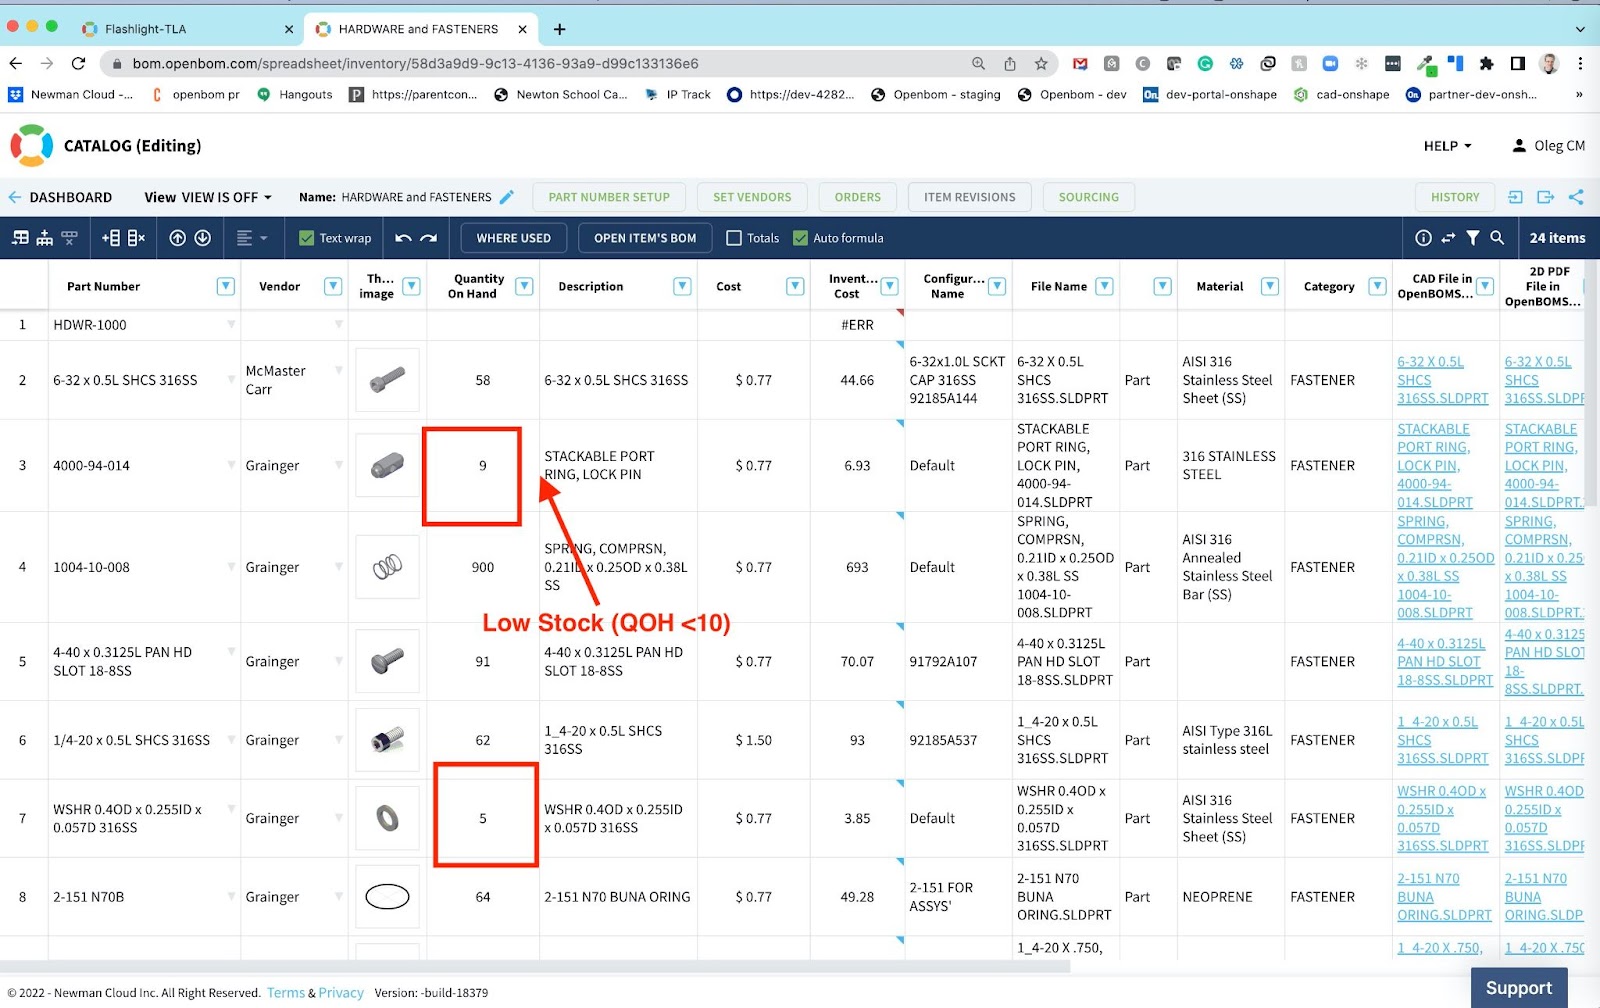1600x1008 pixels.
Task: Open the Material column filter dropdown
Action: click(x=1270, y=286)
